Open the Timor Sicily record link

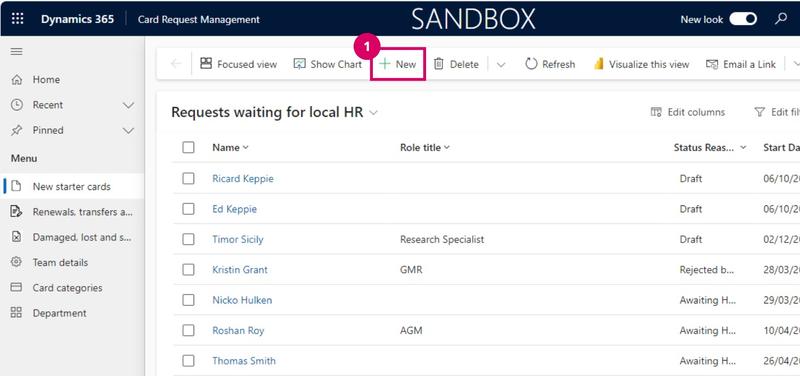[238, 239]
